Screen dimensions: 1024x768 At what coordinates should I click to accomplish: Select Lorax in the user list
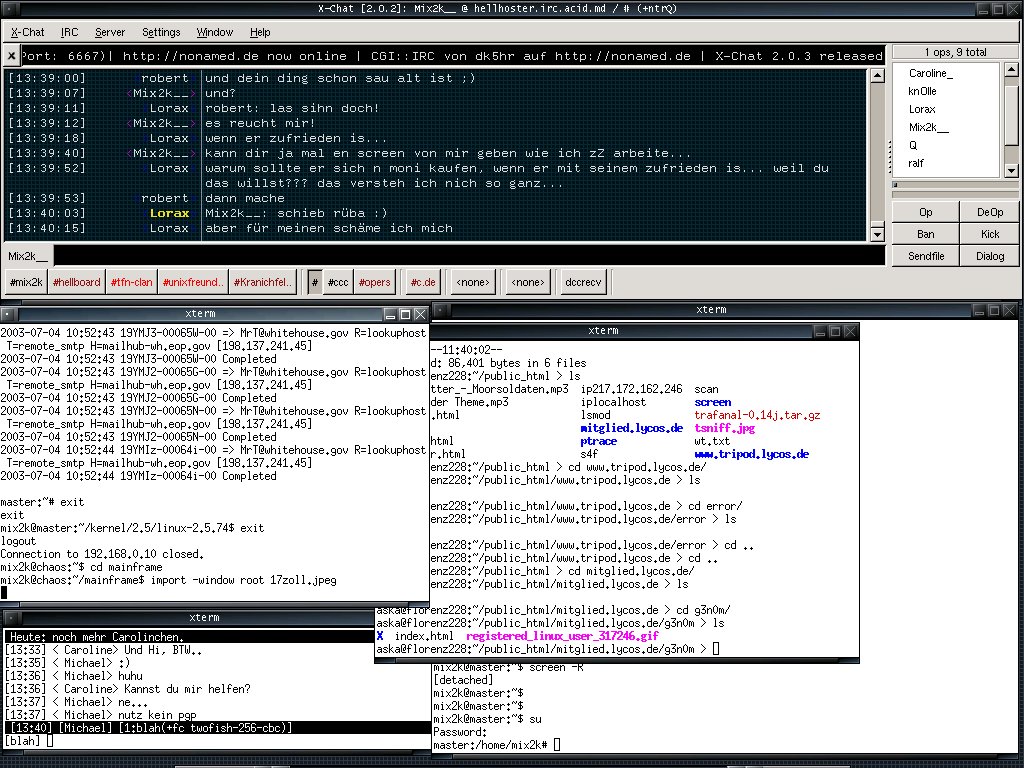(x=922, y=109)
